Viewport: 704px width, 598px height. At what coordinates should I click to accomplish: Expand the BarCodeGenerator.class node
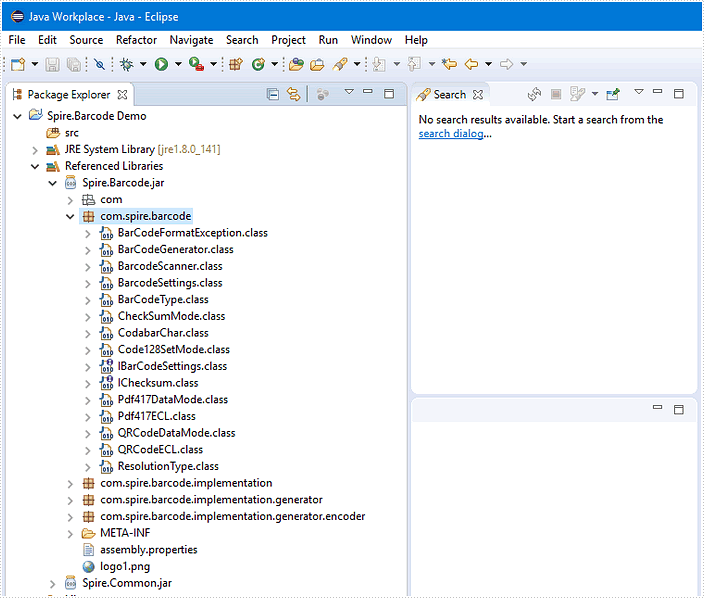pos(88,251)
